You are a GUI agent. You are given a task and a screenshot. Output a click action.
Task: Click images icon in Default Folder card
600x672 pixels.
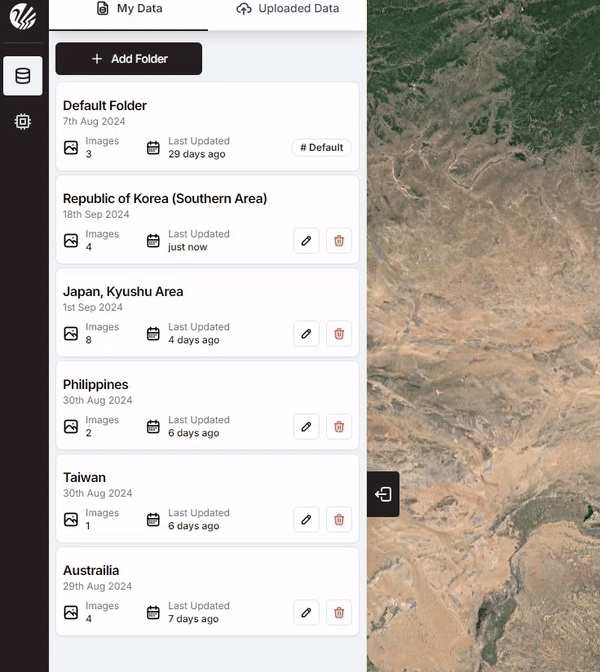tap(71, 148)
